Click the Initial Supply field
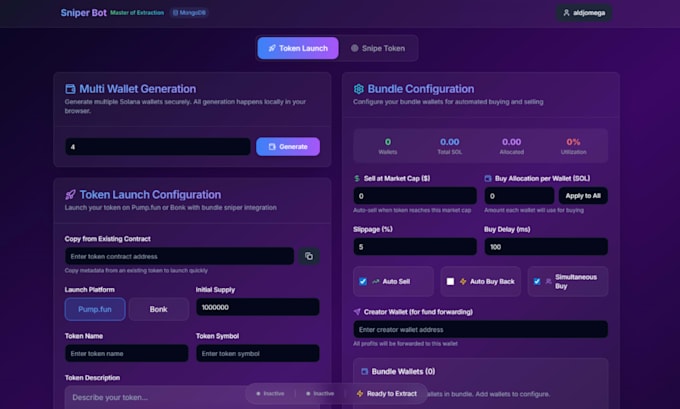This screenshot has width=680, height=409. 258,307
